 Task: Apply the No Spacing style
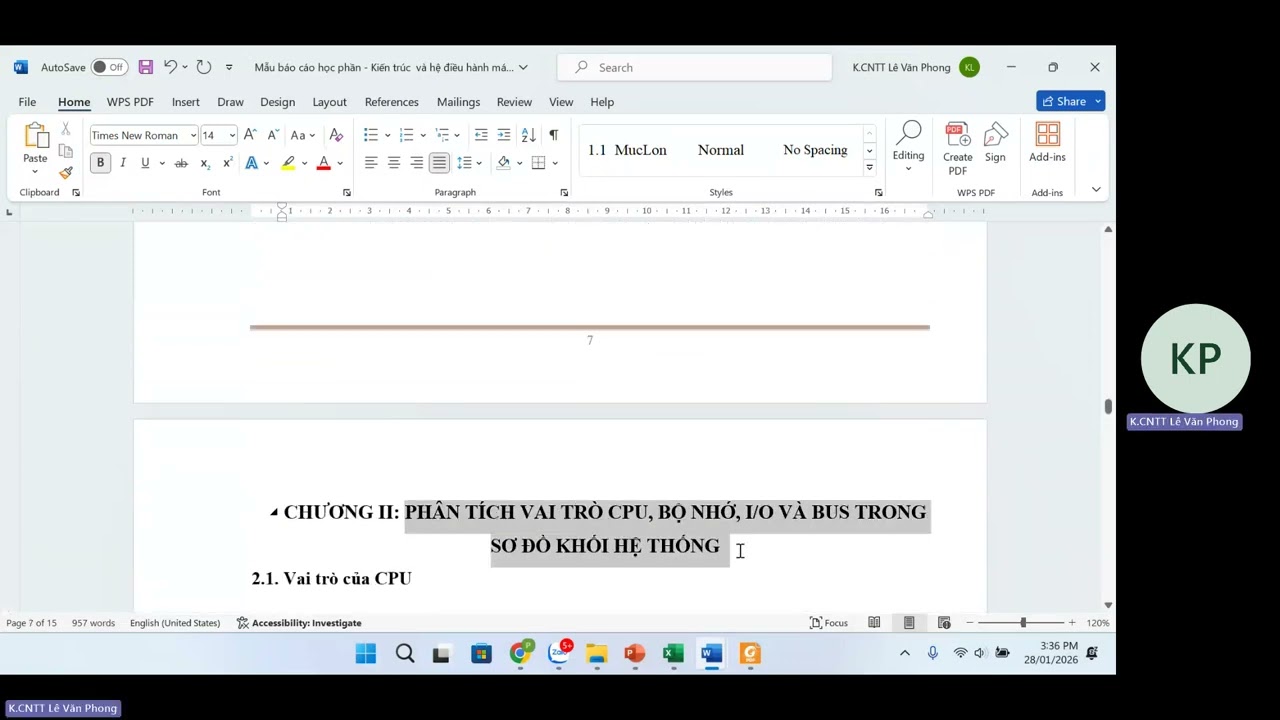coord(815,150)
